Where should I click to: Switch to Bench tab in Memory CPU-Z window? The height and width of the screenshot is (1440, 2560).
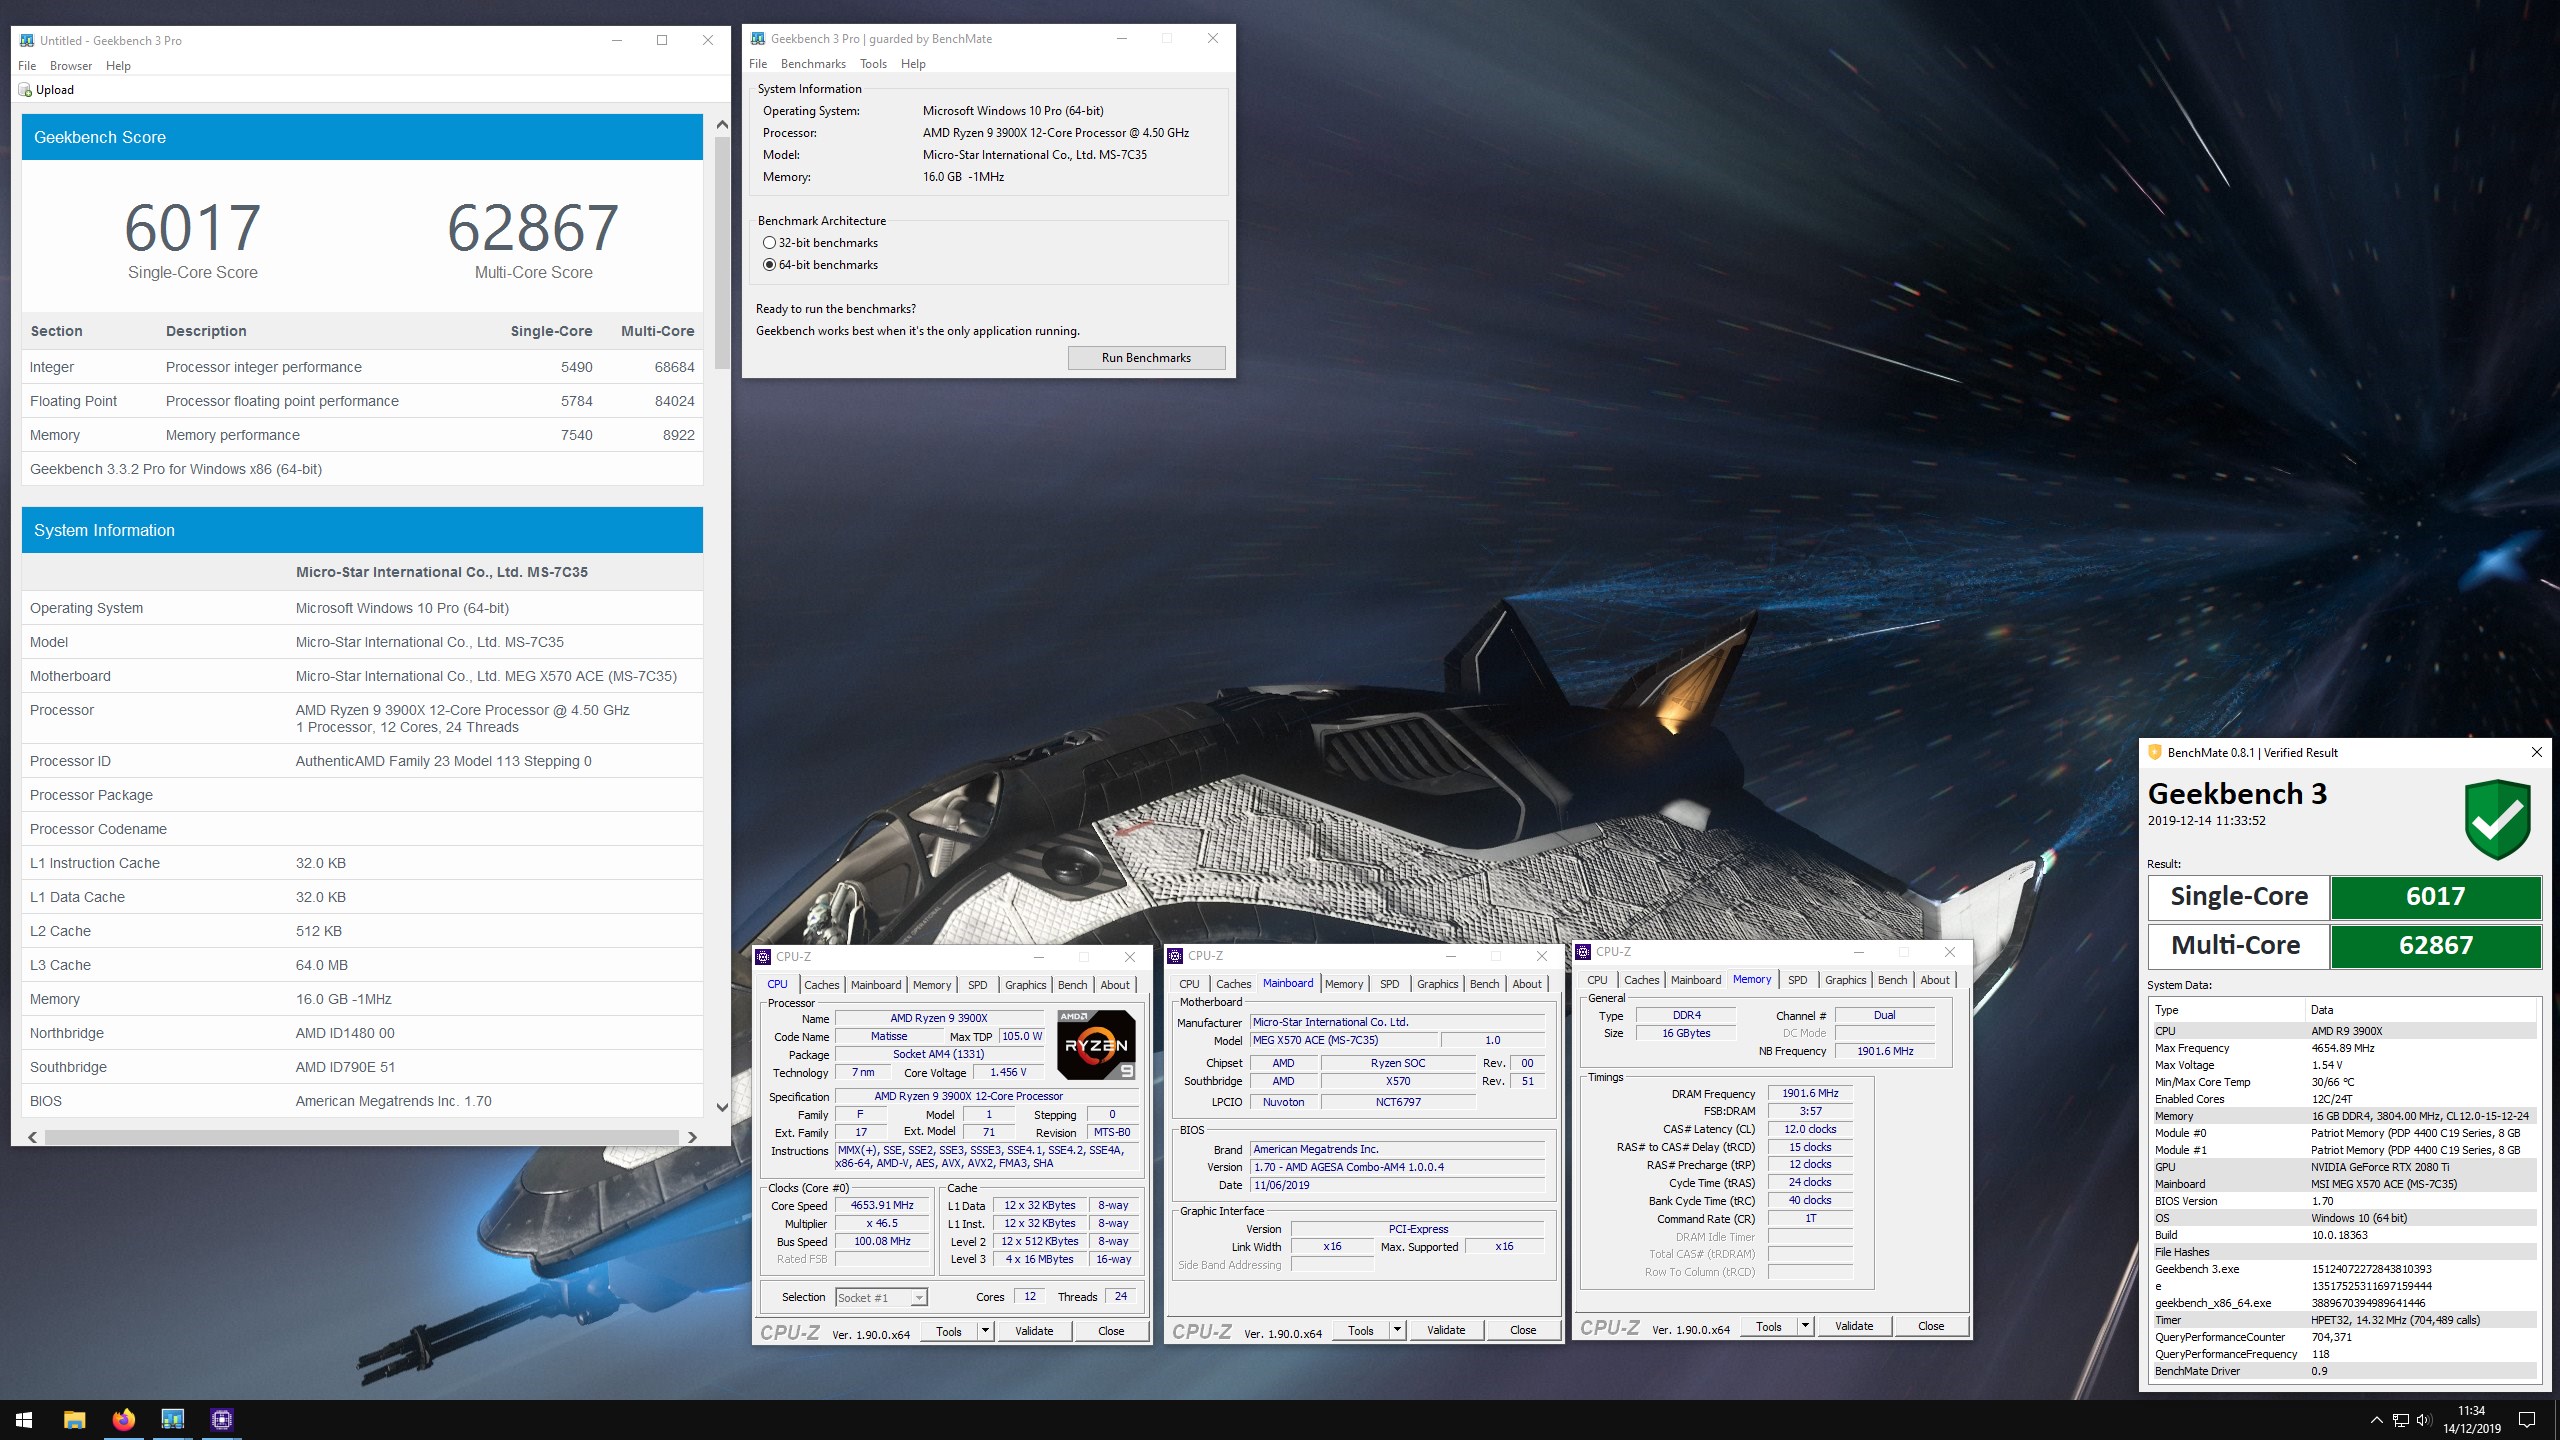pyautogui.click(x=1892, y=980)
